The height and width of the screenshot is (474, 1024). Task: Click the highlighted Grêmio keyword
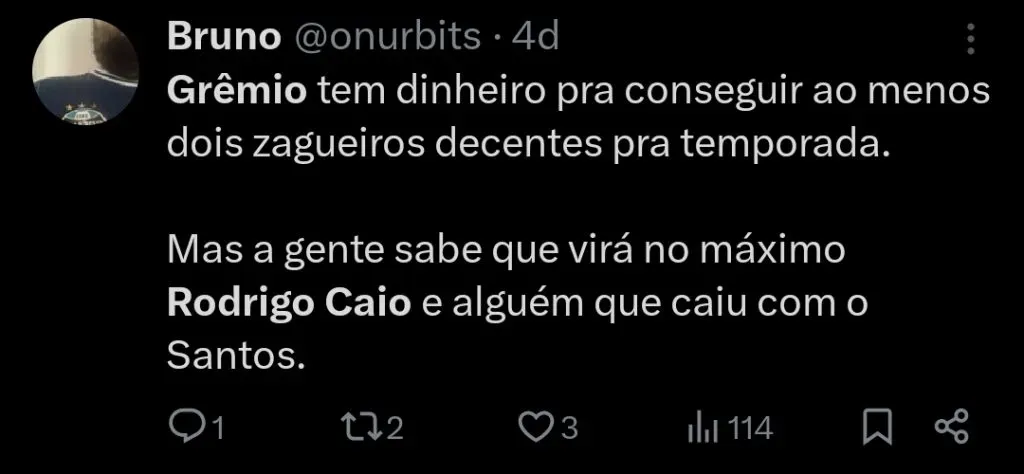click(237, 92)
